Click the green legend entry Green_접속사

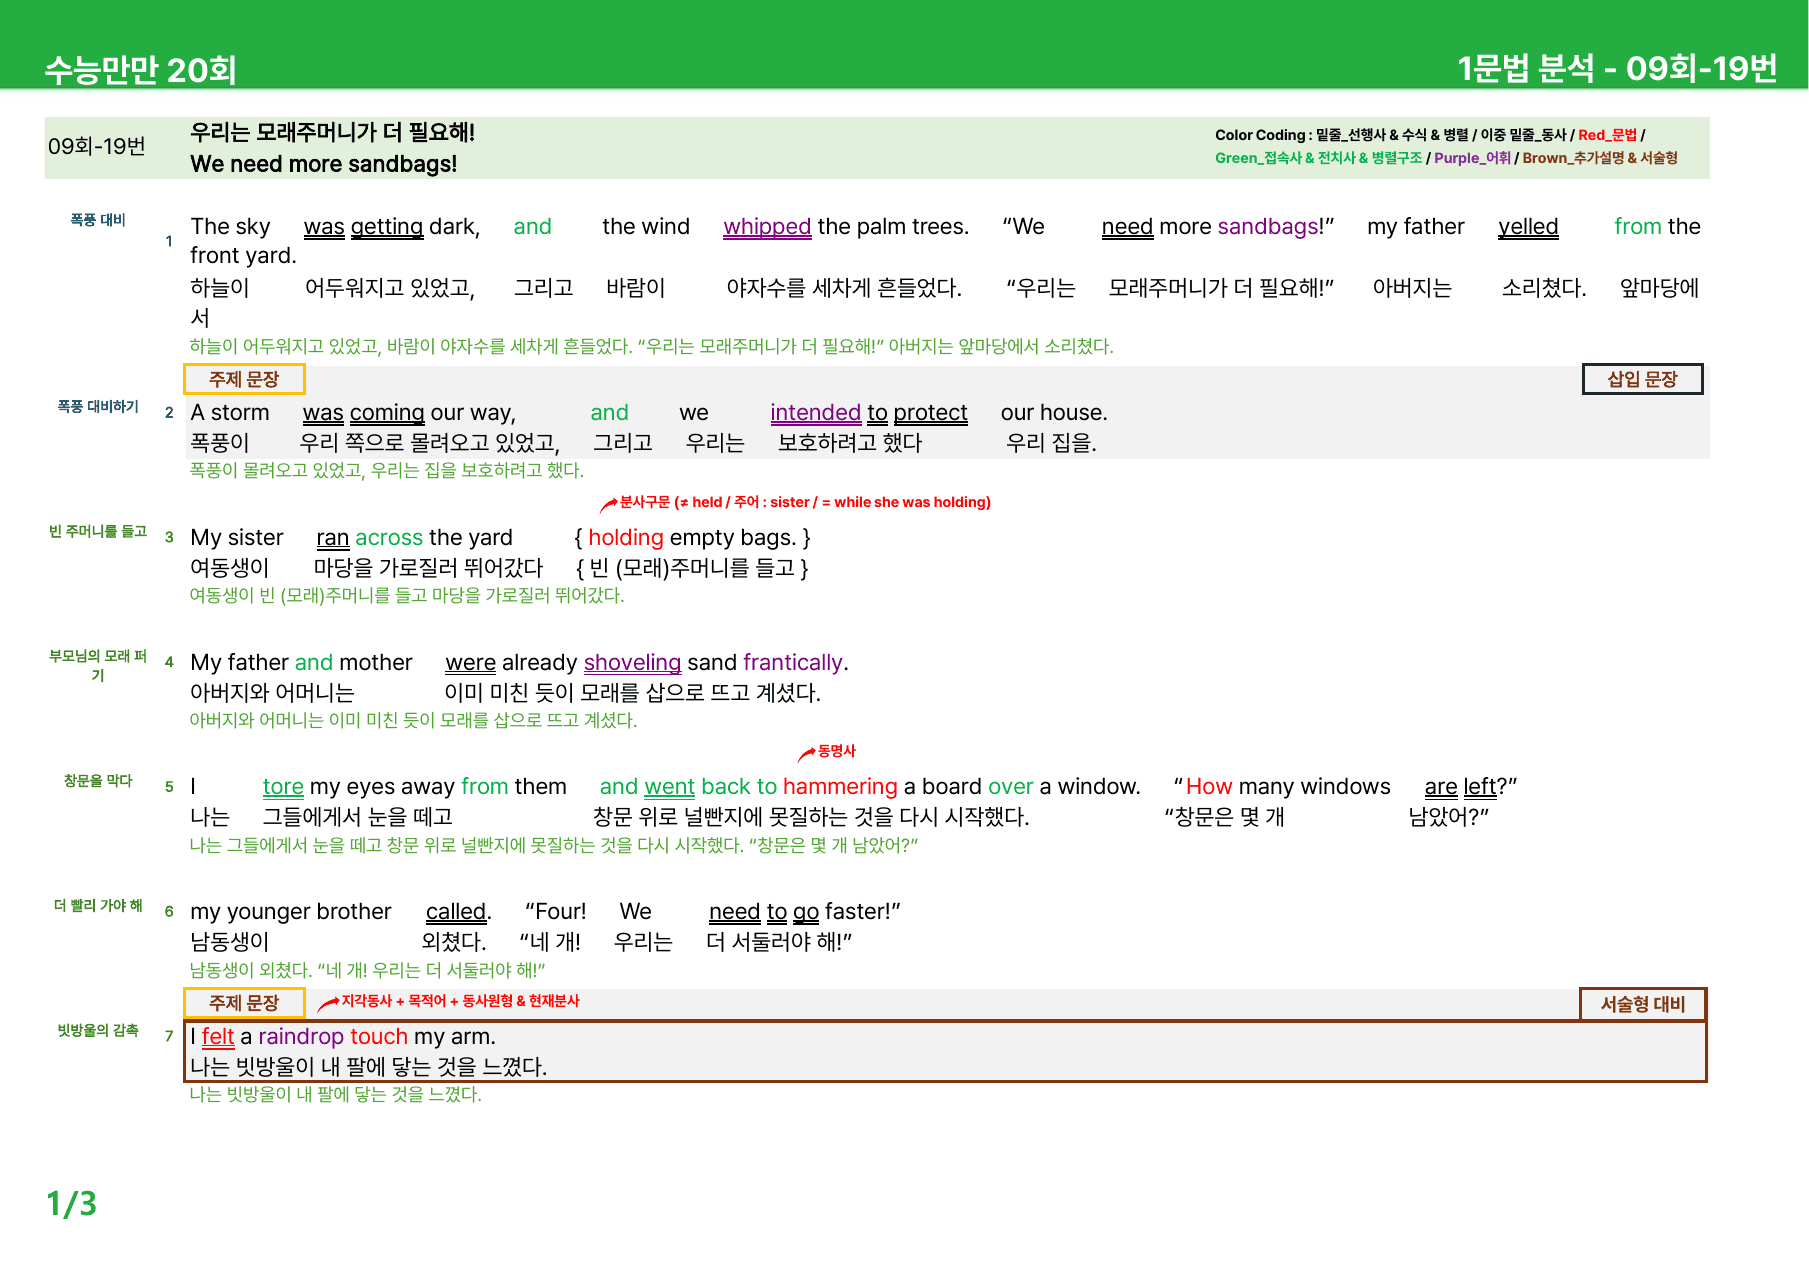click(1259, 158)
